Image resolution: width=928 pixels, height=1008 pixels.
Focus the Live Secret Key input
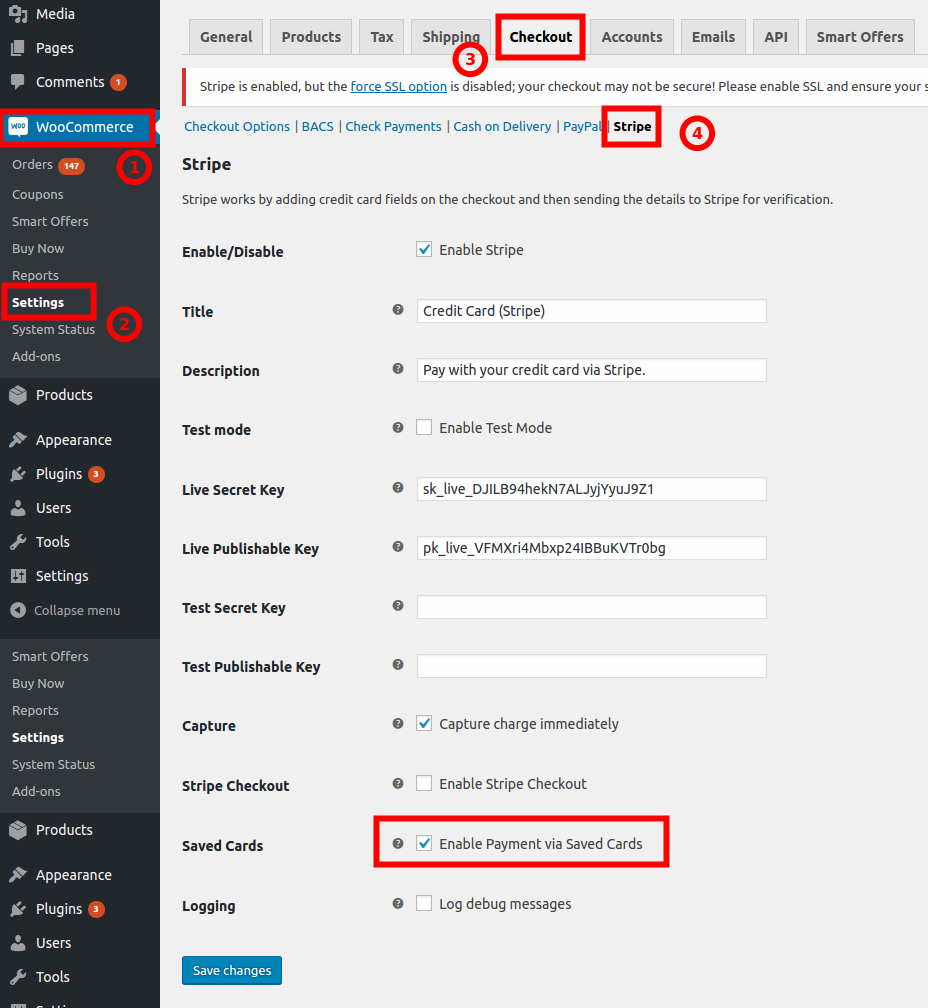point(591,489)
